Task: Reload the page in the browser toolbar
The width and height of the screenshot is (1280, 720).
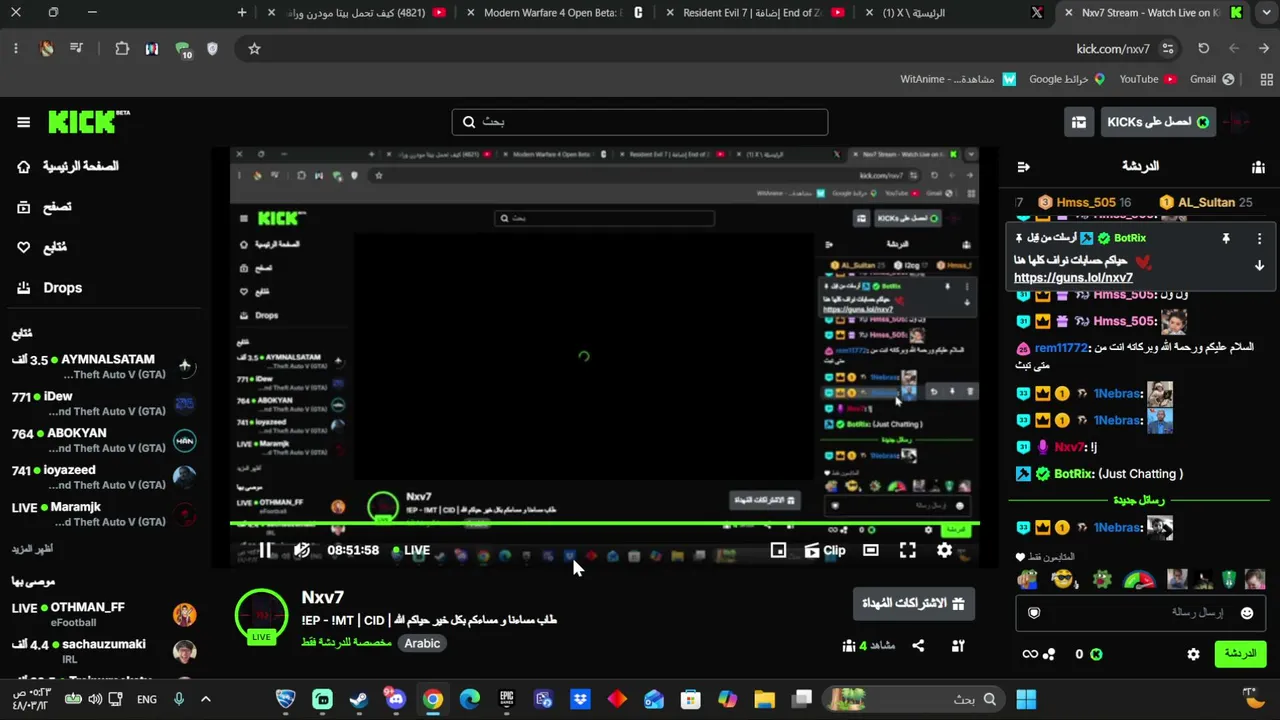Action: coord(1203,48)
